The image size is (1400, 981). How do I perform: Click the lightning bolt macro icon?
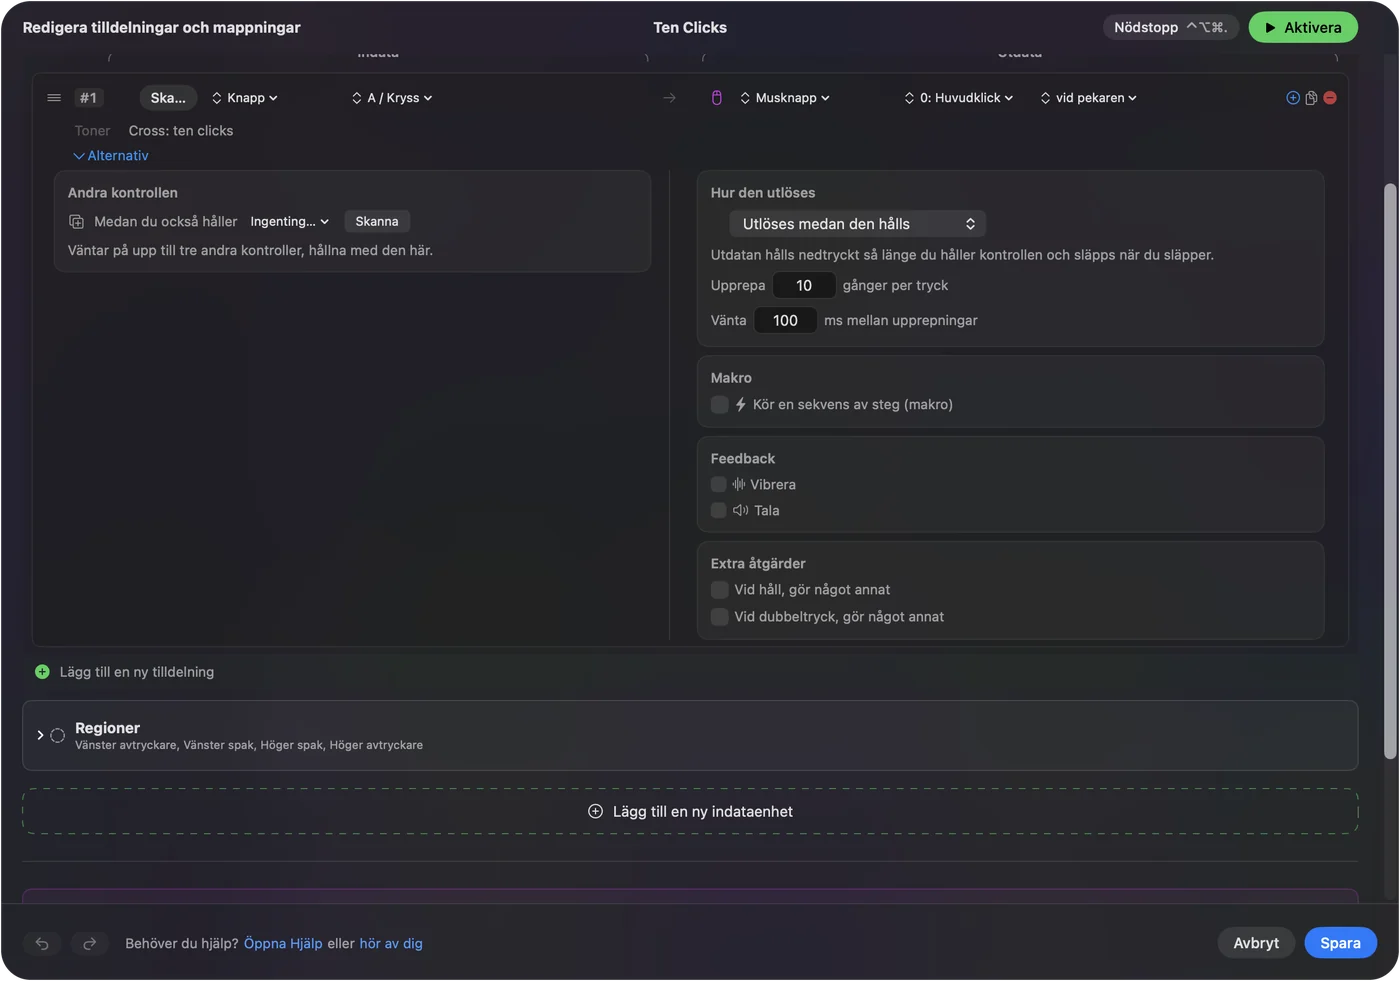(741, 404)
